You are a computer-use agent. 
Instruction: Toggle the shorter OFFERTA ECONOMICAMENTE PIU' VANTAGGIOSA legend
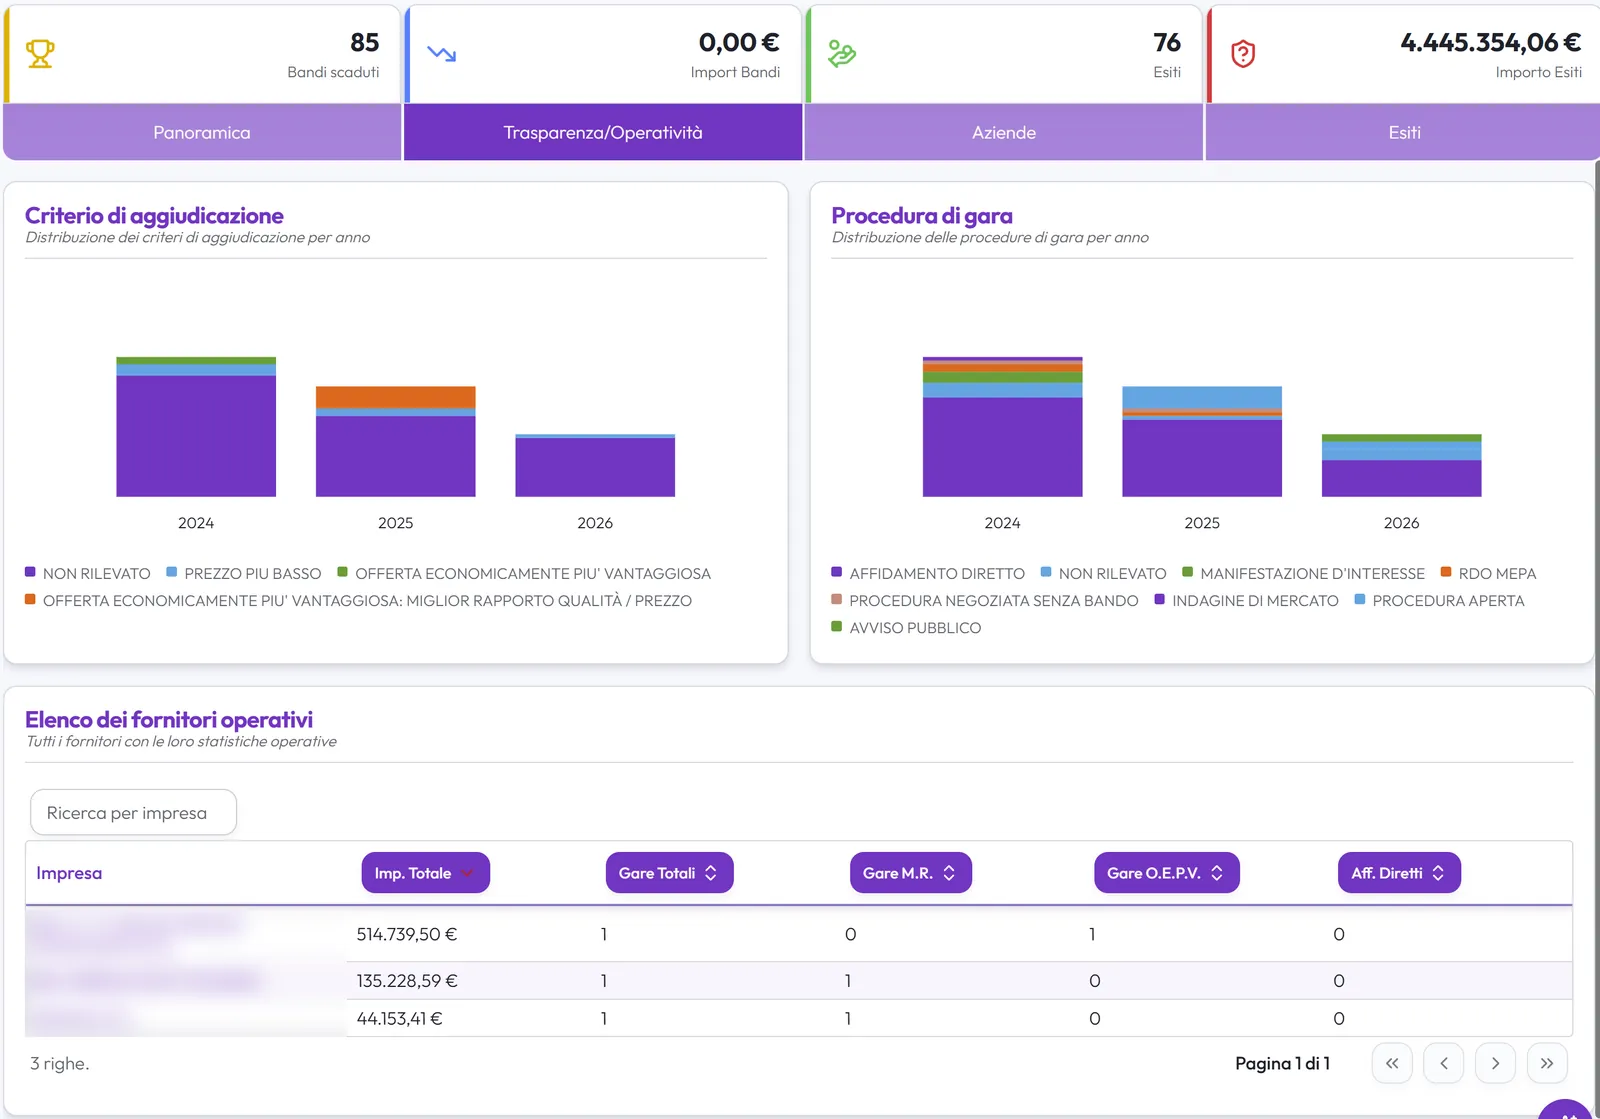click(x=524, y=573)
